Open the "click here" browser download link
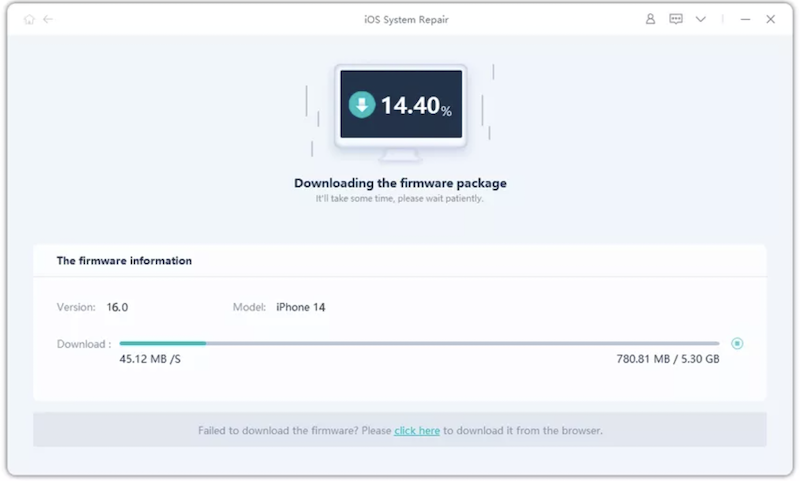800x481 pixels. pyautogui.click(x=417, y=431)
